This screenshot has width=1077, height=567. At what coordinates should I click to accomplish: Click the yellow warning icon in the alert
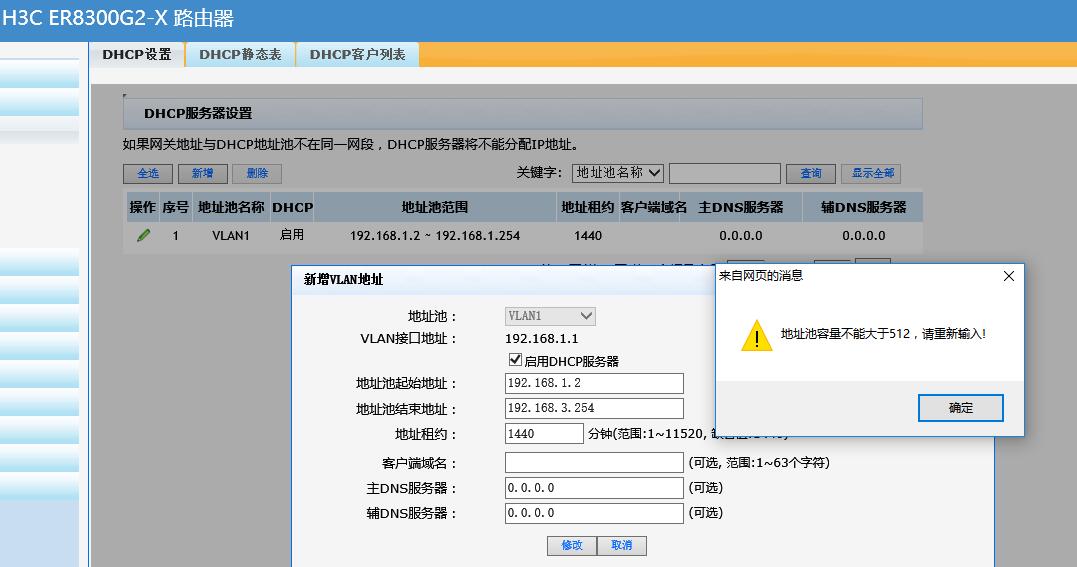[x=757, y=335]
